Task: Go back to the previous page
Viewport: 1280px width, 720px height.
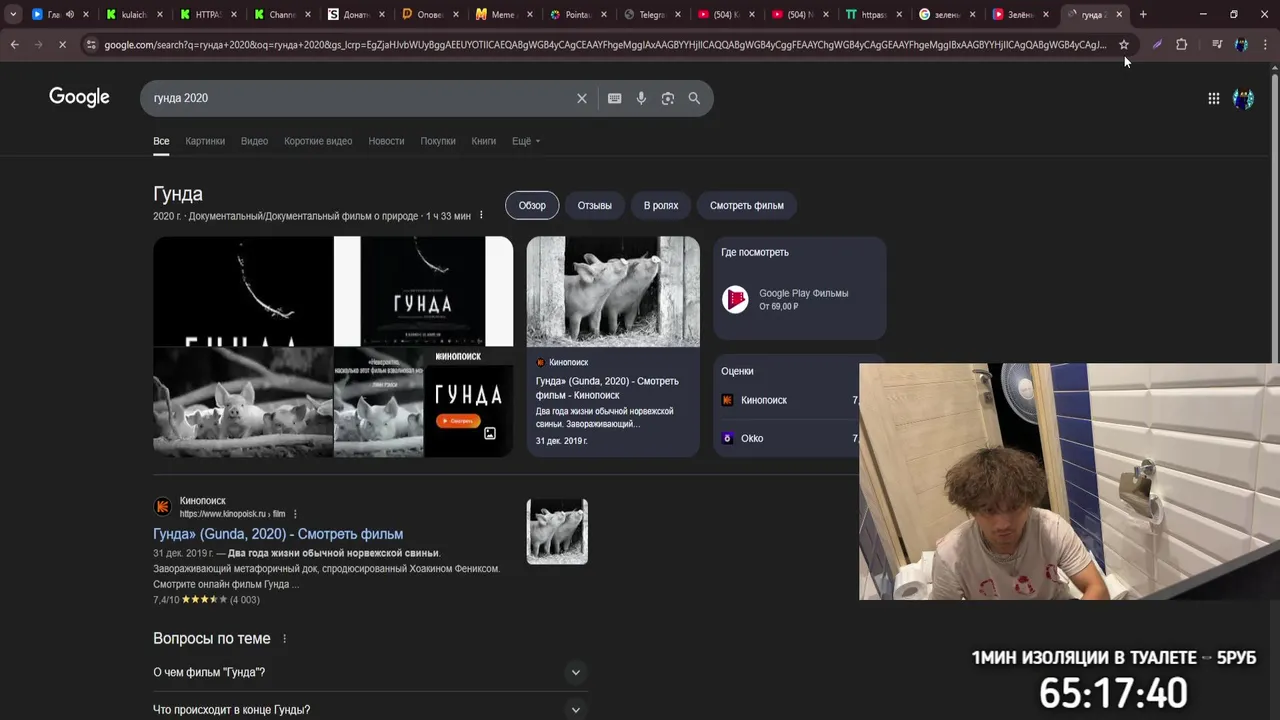Action: point(15,44)
